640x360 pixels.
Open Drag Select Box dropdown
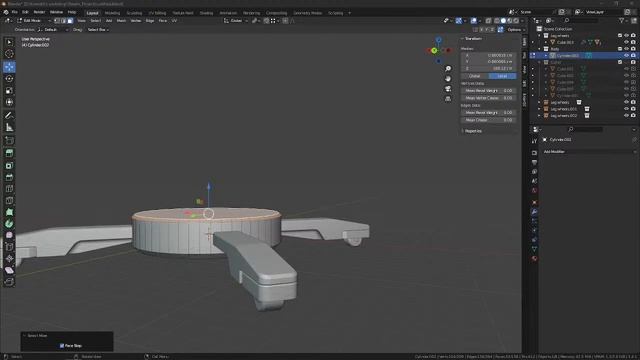[98, 30]
